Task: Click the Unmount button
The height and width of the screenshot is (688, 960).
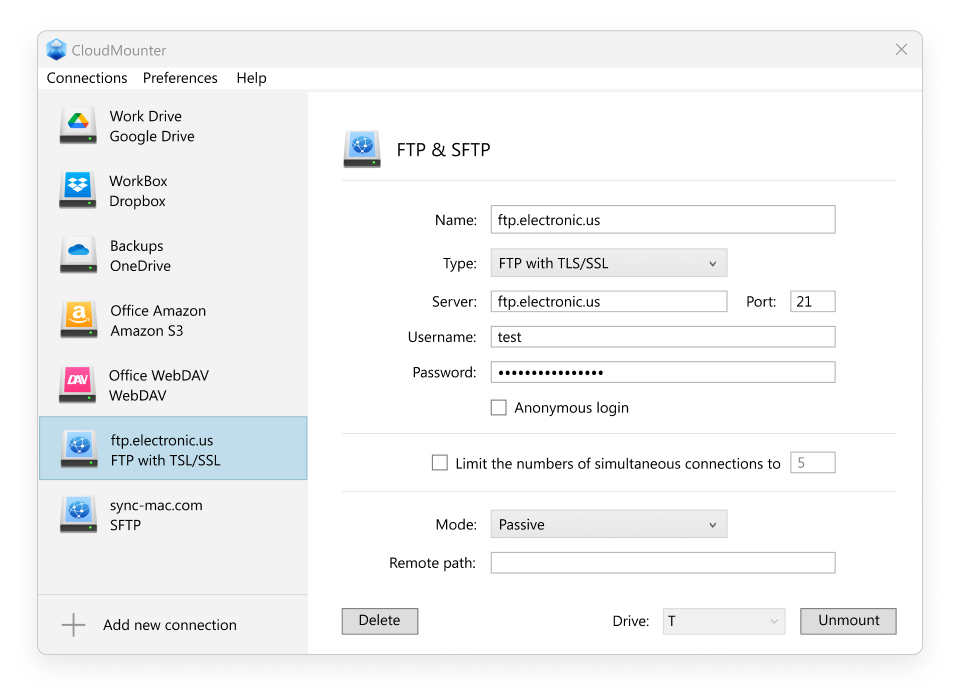Action: [848, 621]
